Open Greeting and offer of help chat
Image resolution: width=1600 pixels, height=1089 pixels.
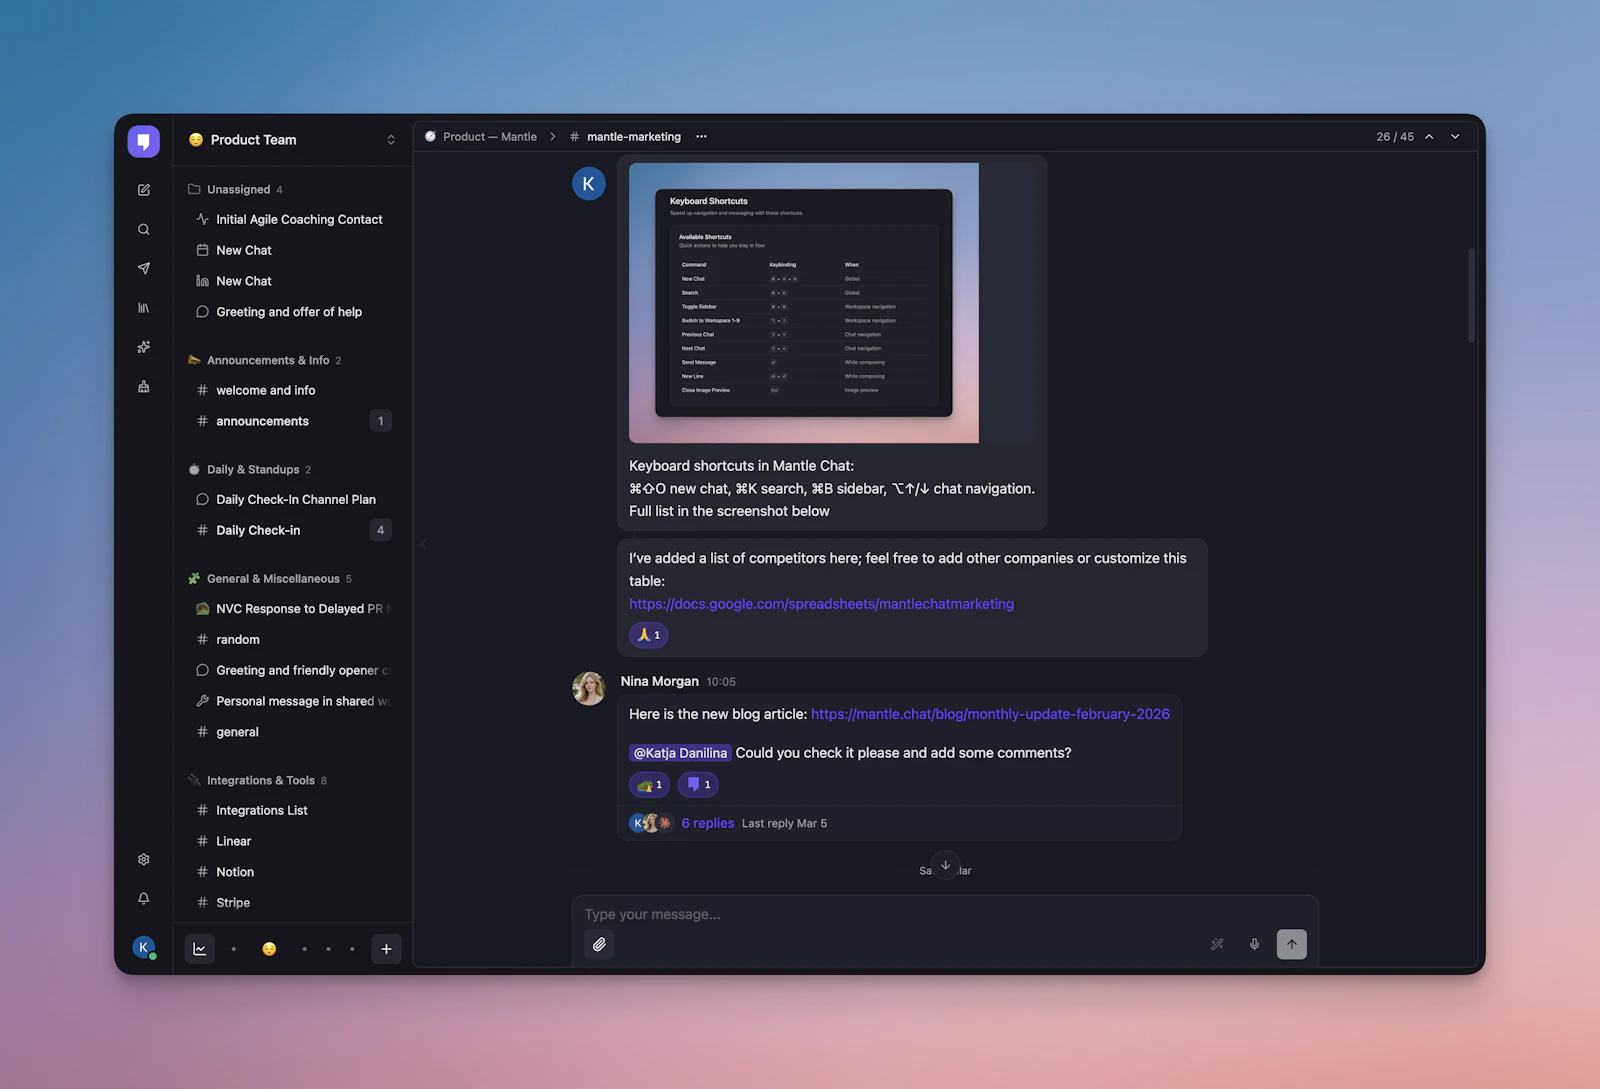pyautogui.click(x=292, y=312)
